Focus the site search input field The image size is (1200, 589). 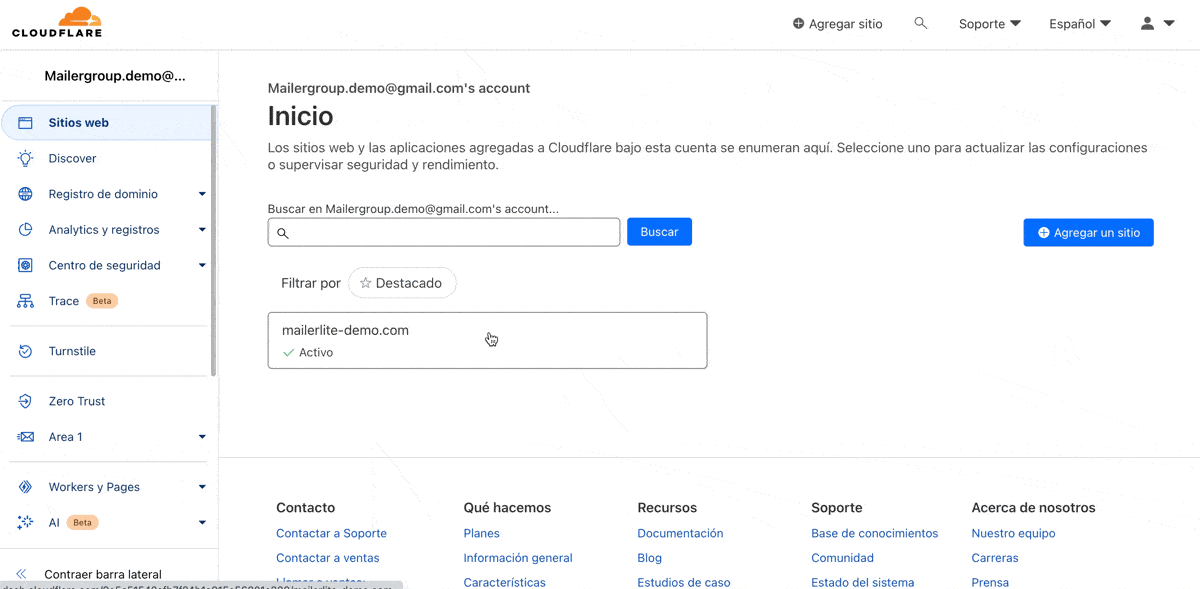pos(444,232)
